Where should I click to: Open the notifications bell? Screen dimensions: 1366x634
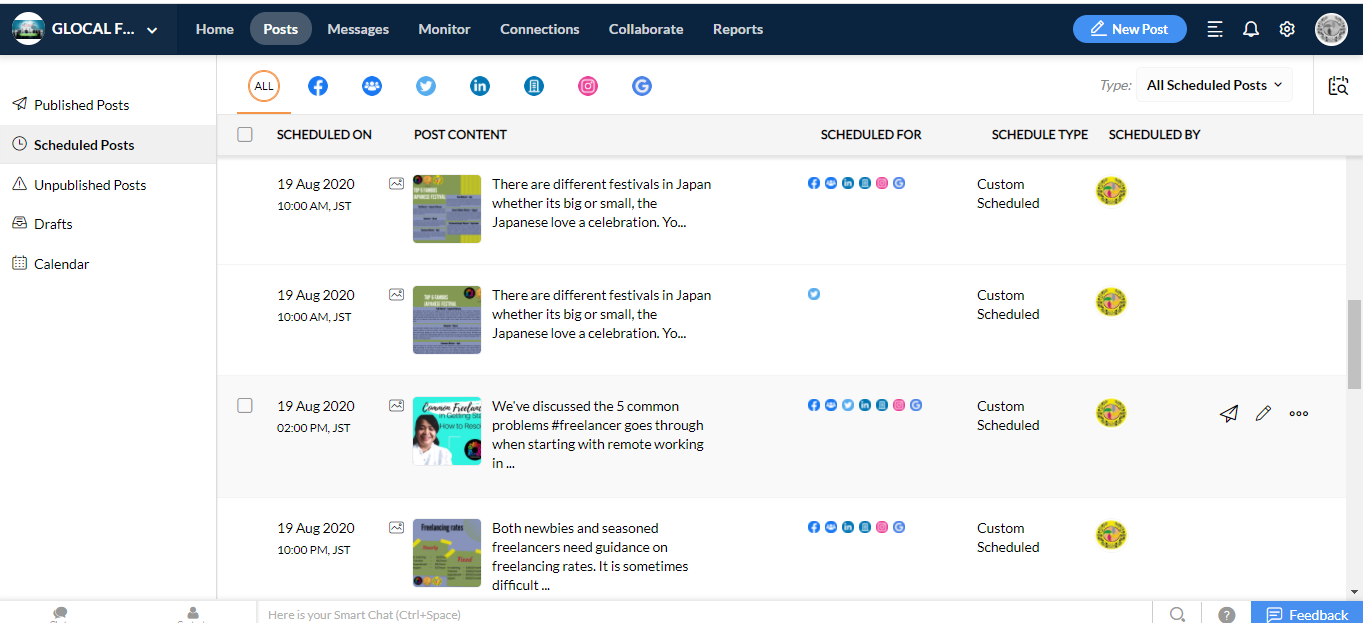1251,29
